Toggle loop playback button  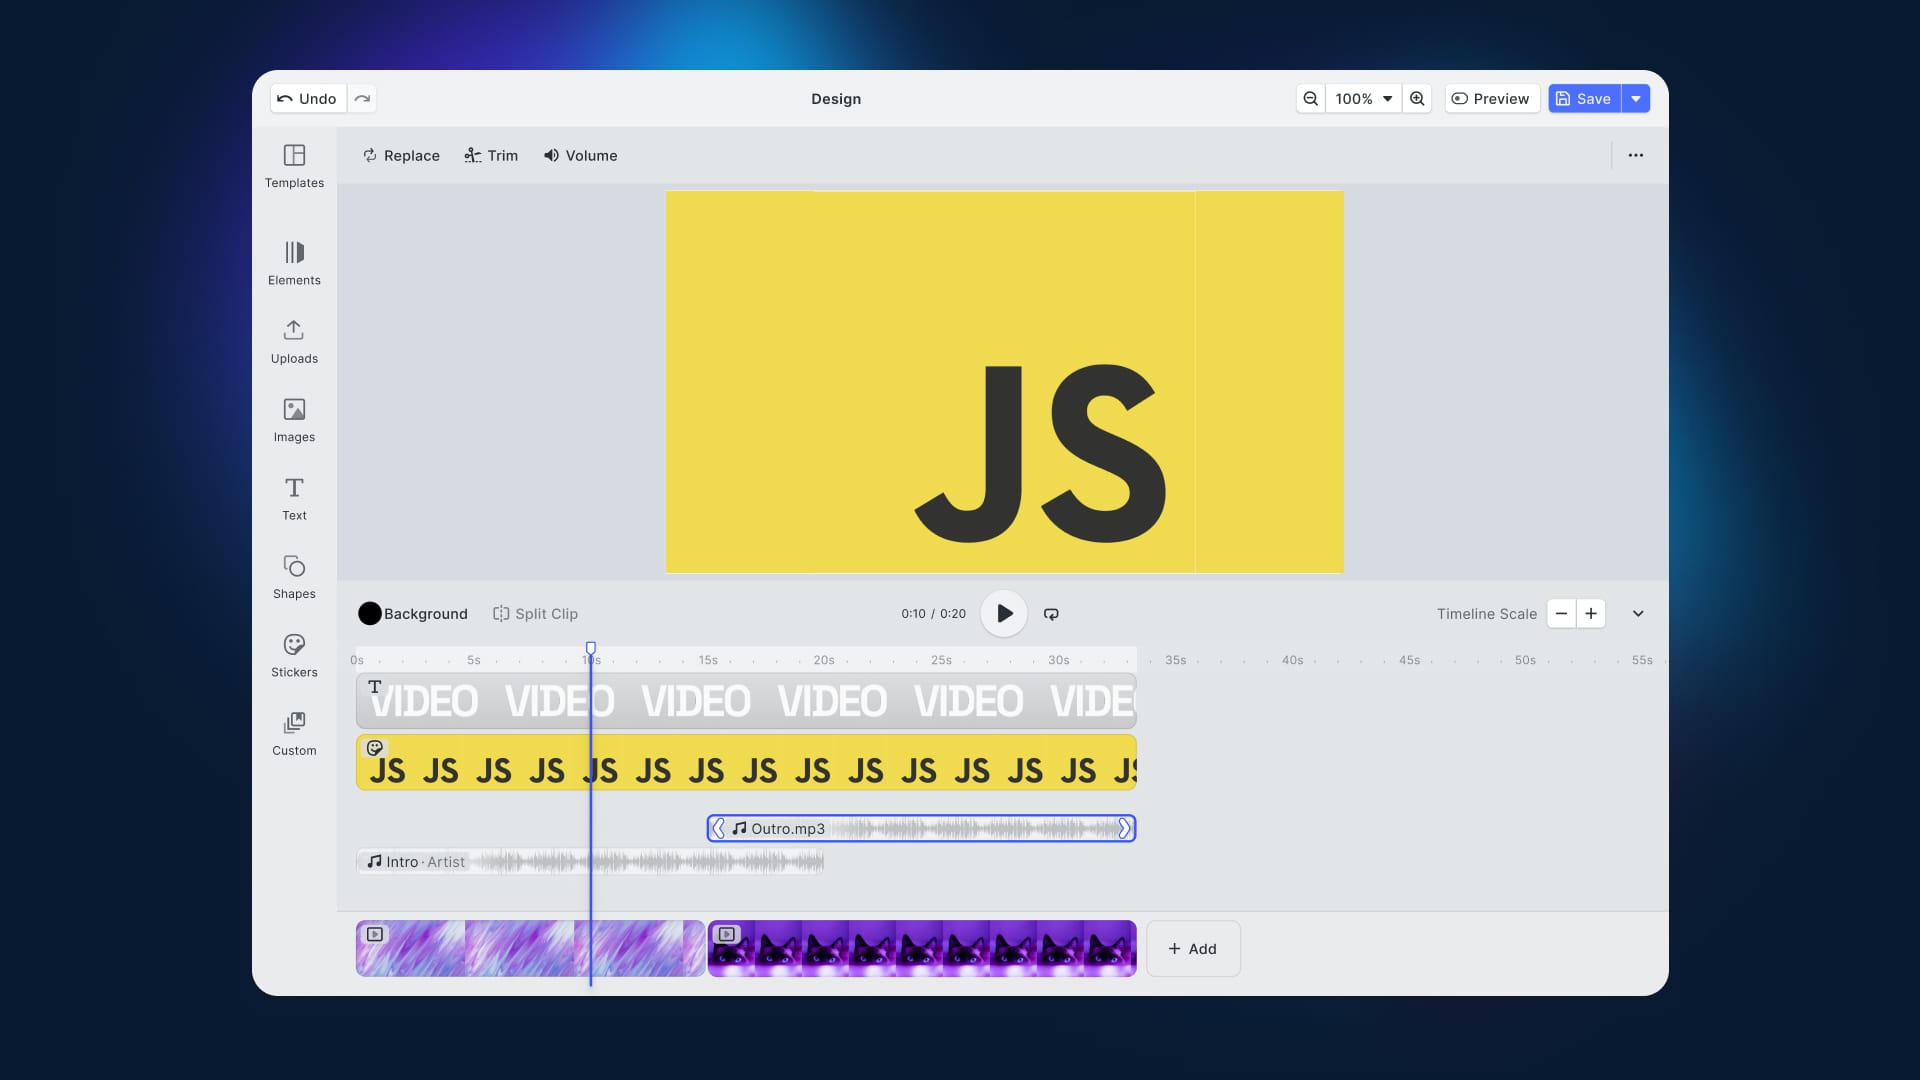pos(1050,613)
